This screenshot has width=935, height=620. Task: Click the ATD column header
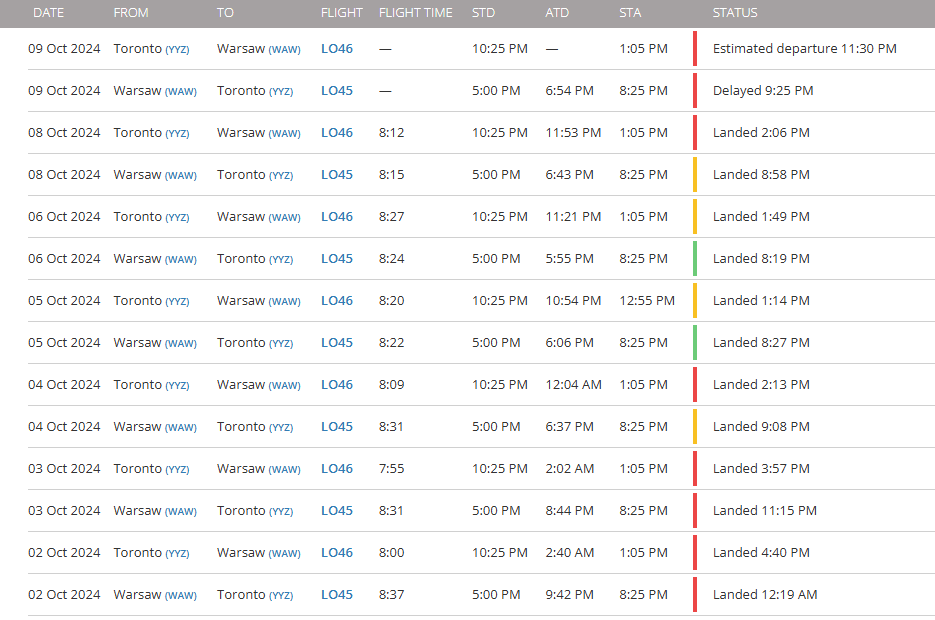(x=557, y=13)
